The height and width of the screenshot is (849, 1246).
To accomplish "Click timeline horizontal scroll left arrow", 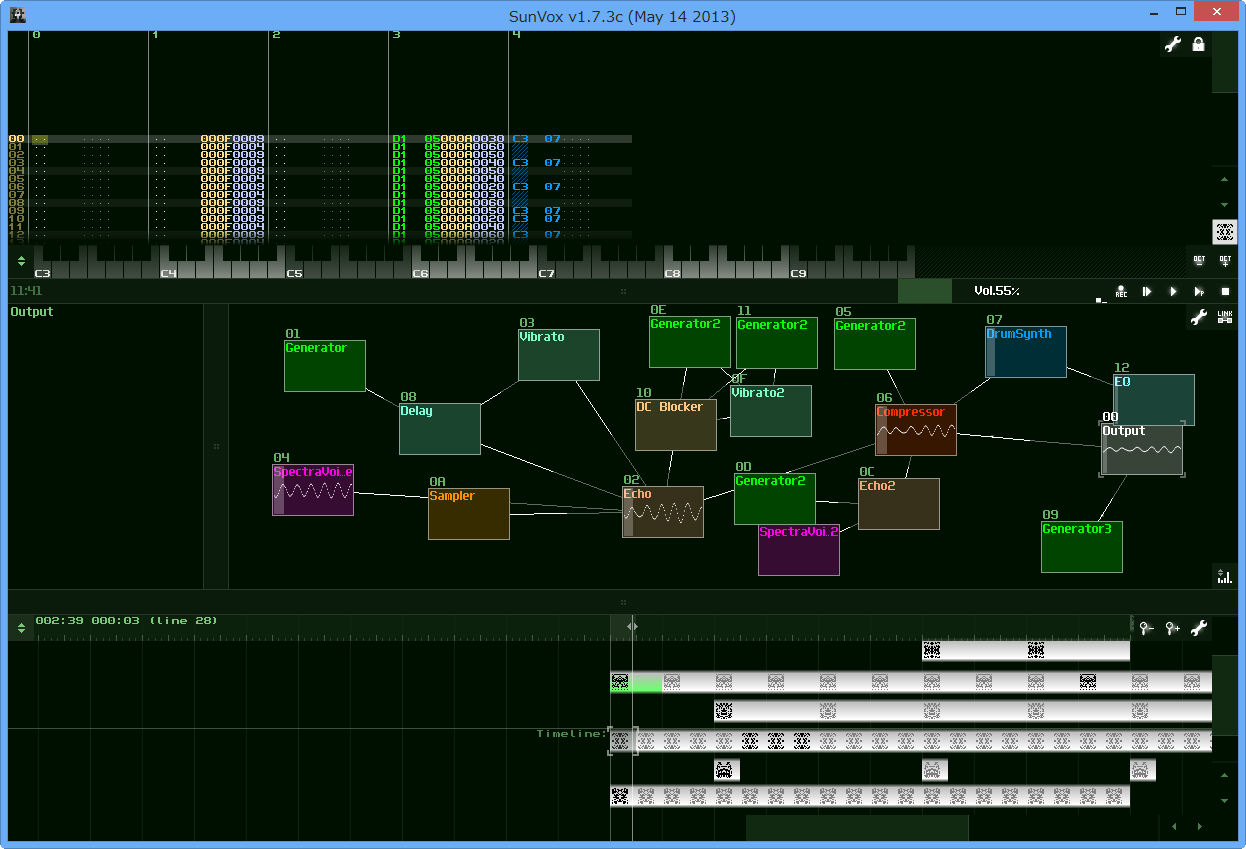I will coord(1174,827).
